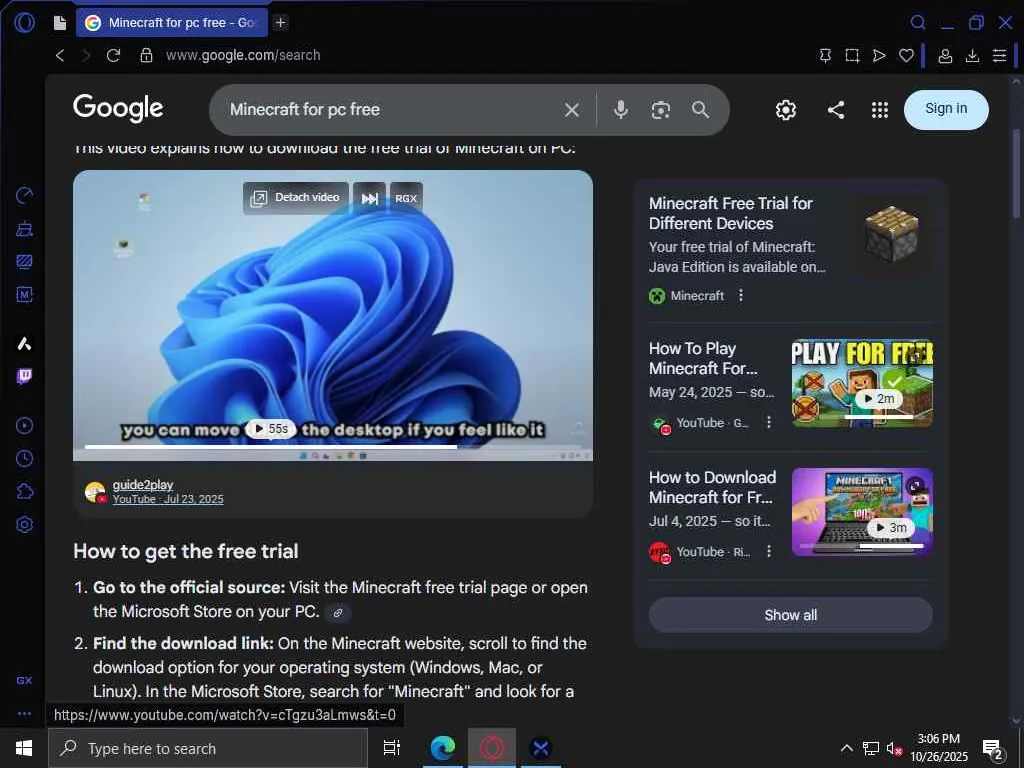The image size is (1024, 768).
Task: Clear the search query
Action: click(571, 110)
